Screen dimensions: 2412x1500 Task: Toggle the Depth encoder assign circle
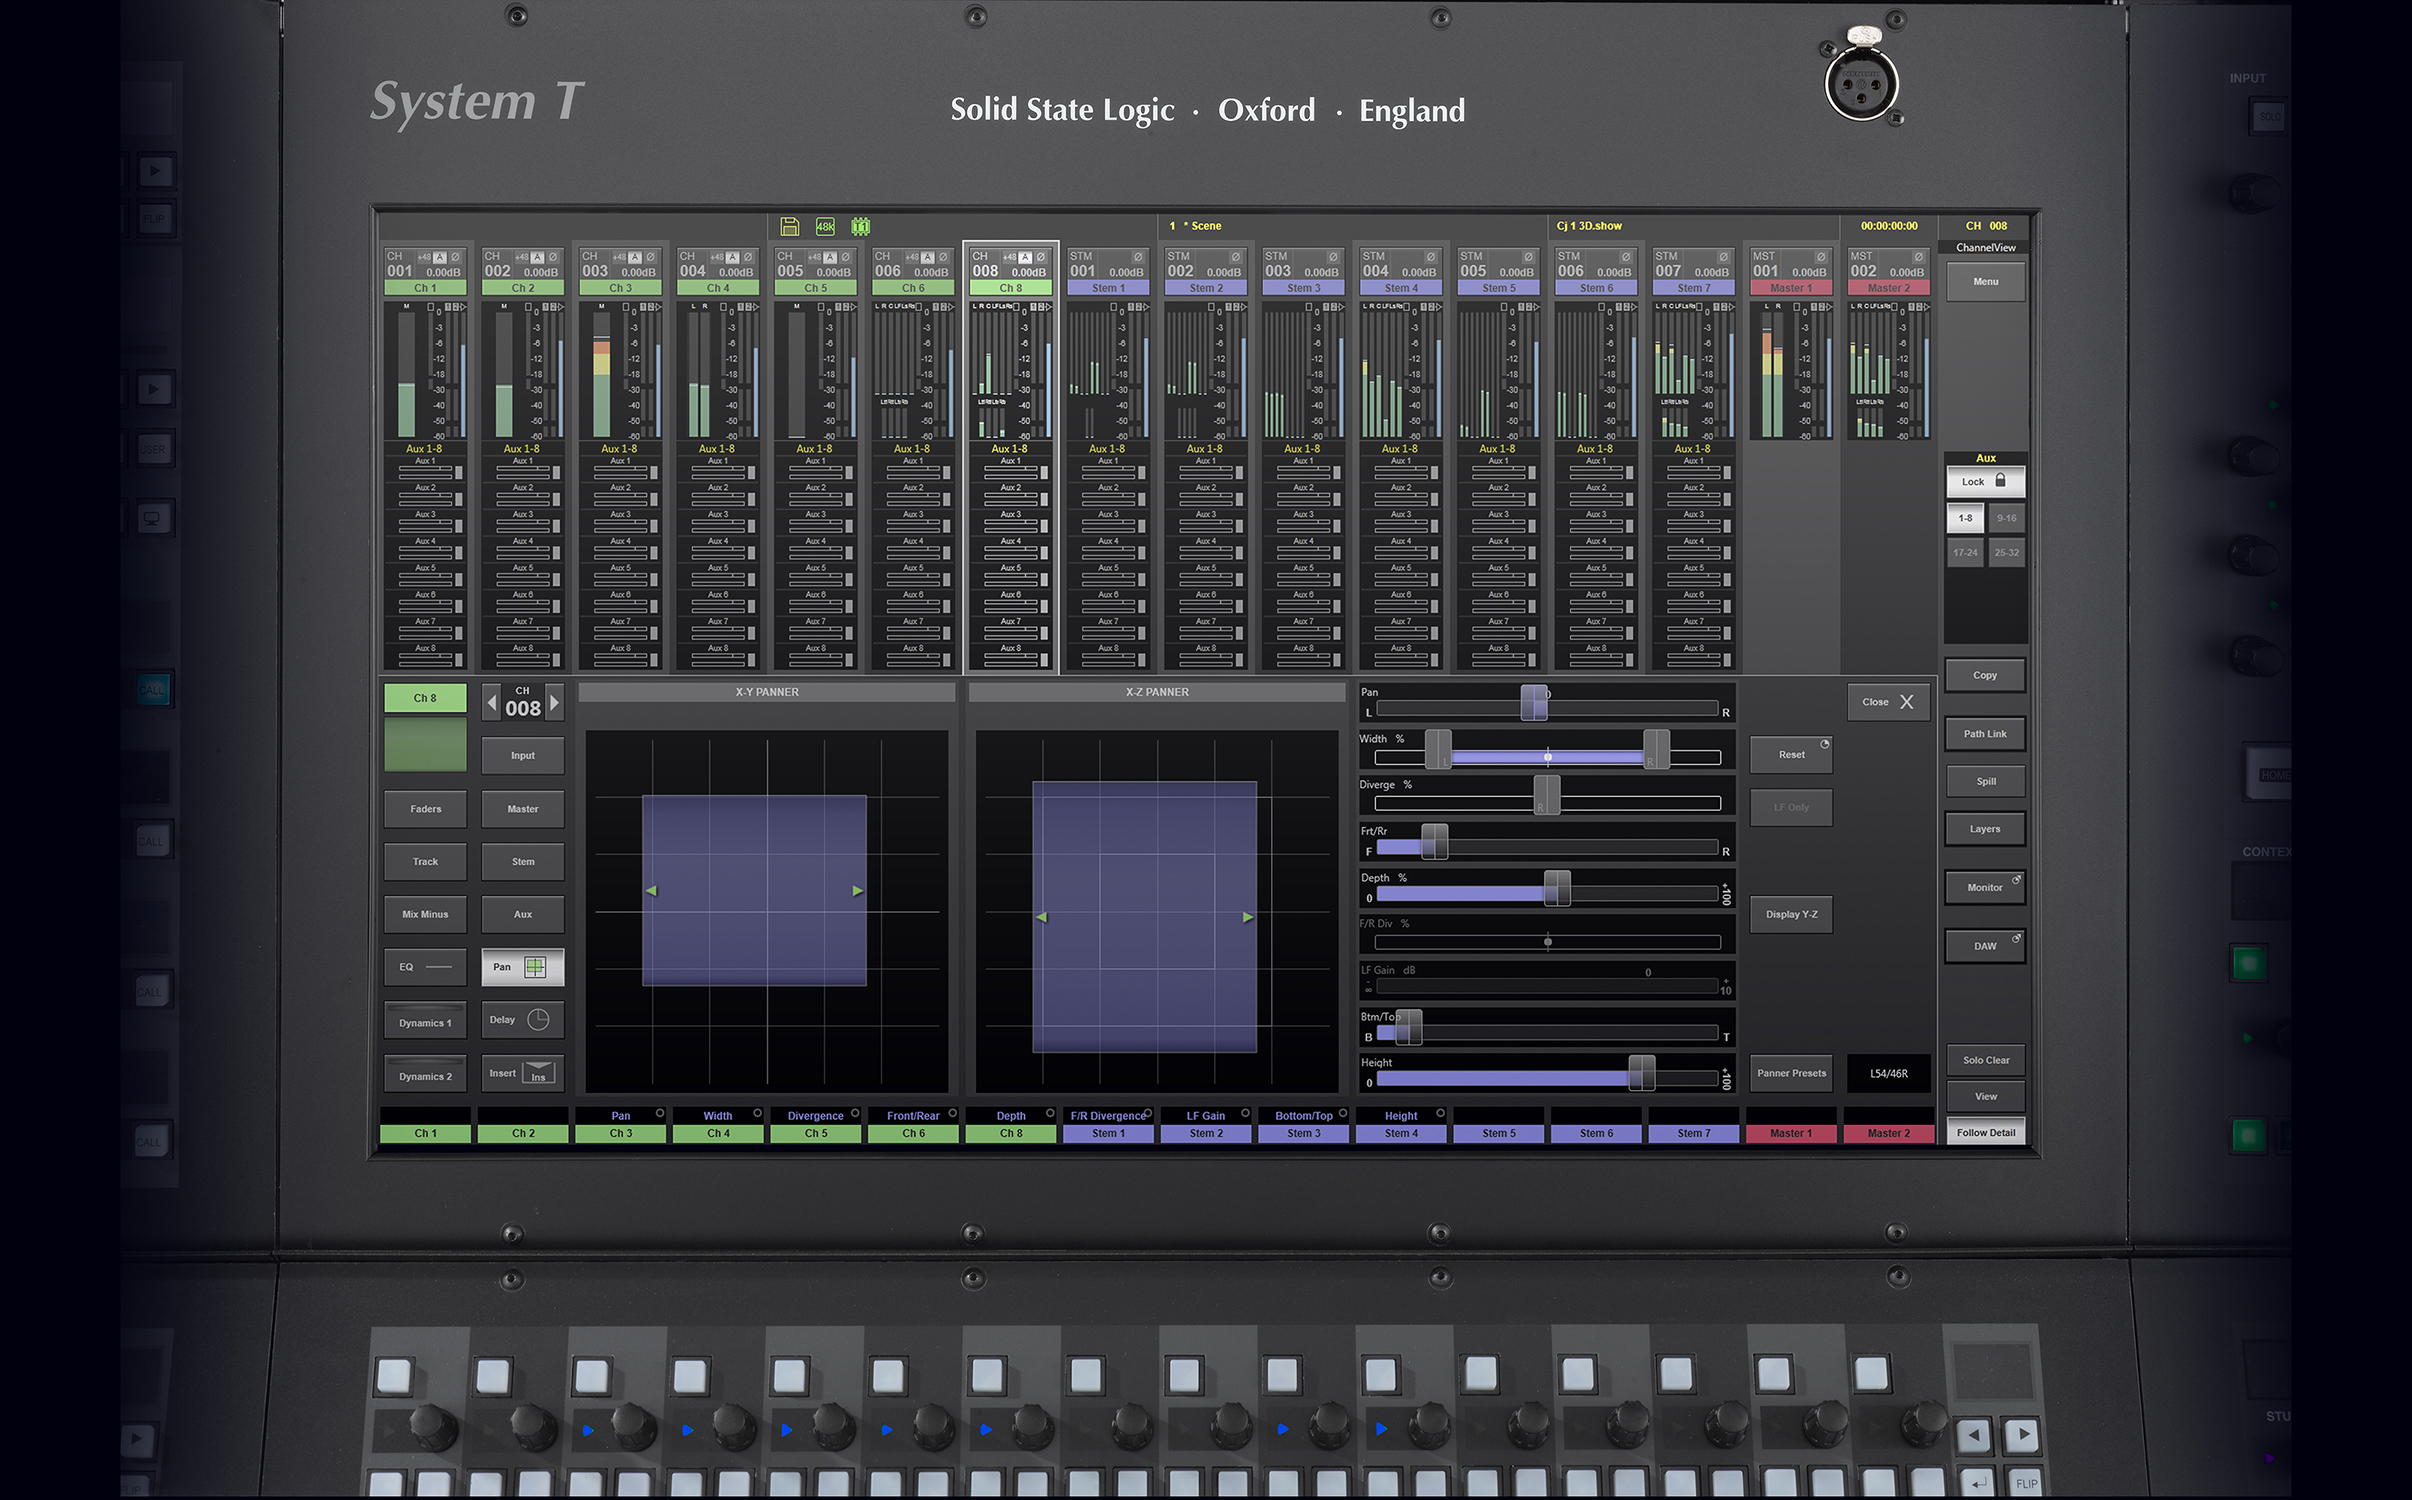pyautogui.click(x=1050, y=1113)
